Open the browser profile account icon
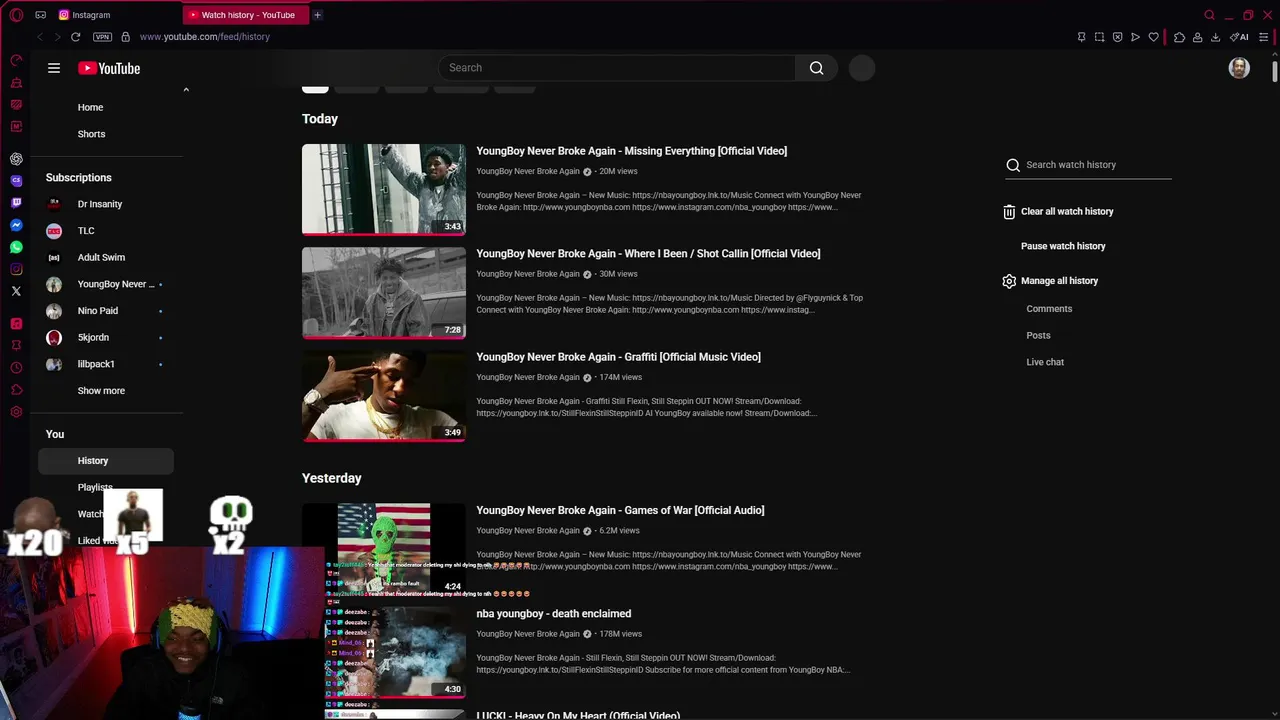The image size is (1280, 720). [1197, 37]
